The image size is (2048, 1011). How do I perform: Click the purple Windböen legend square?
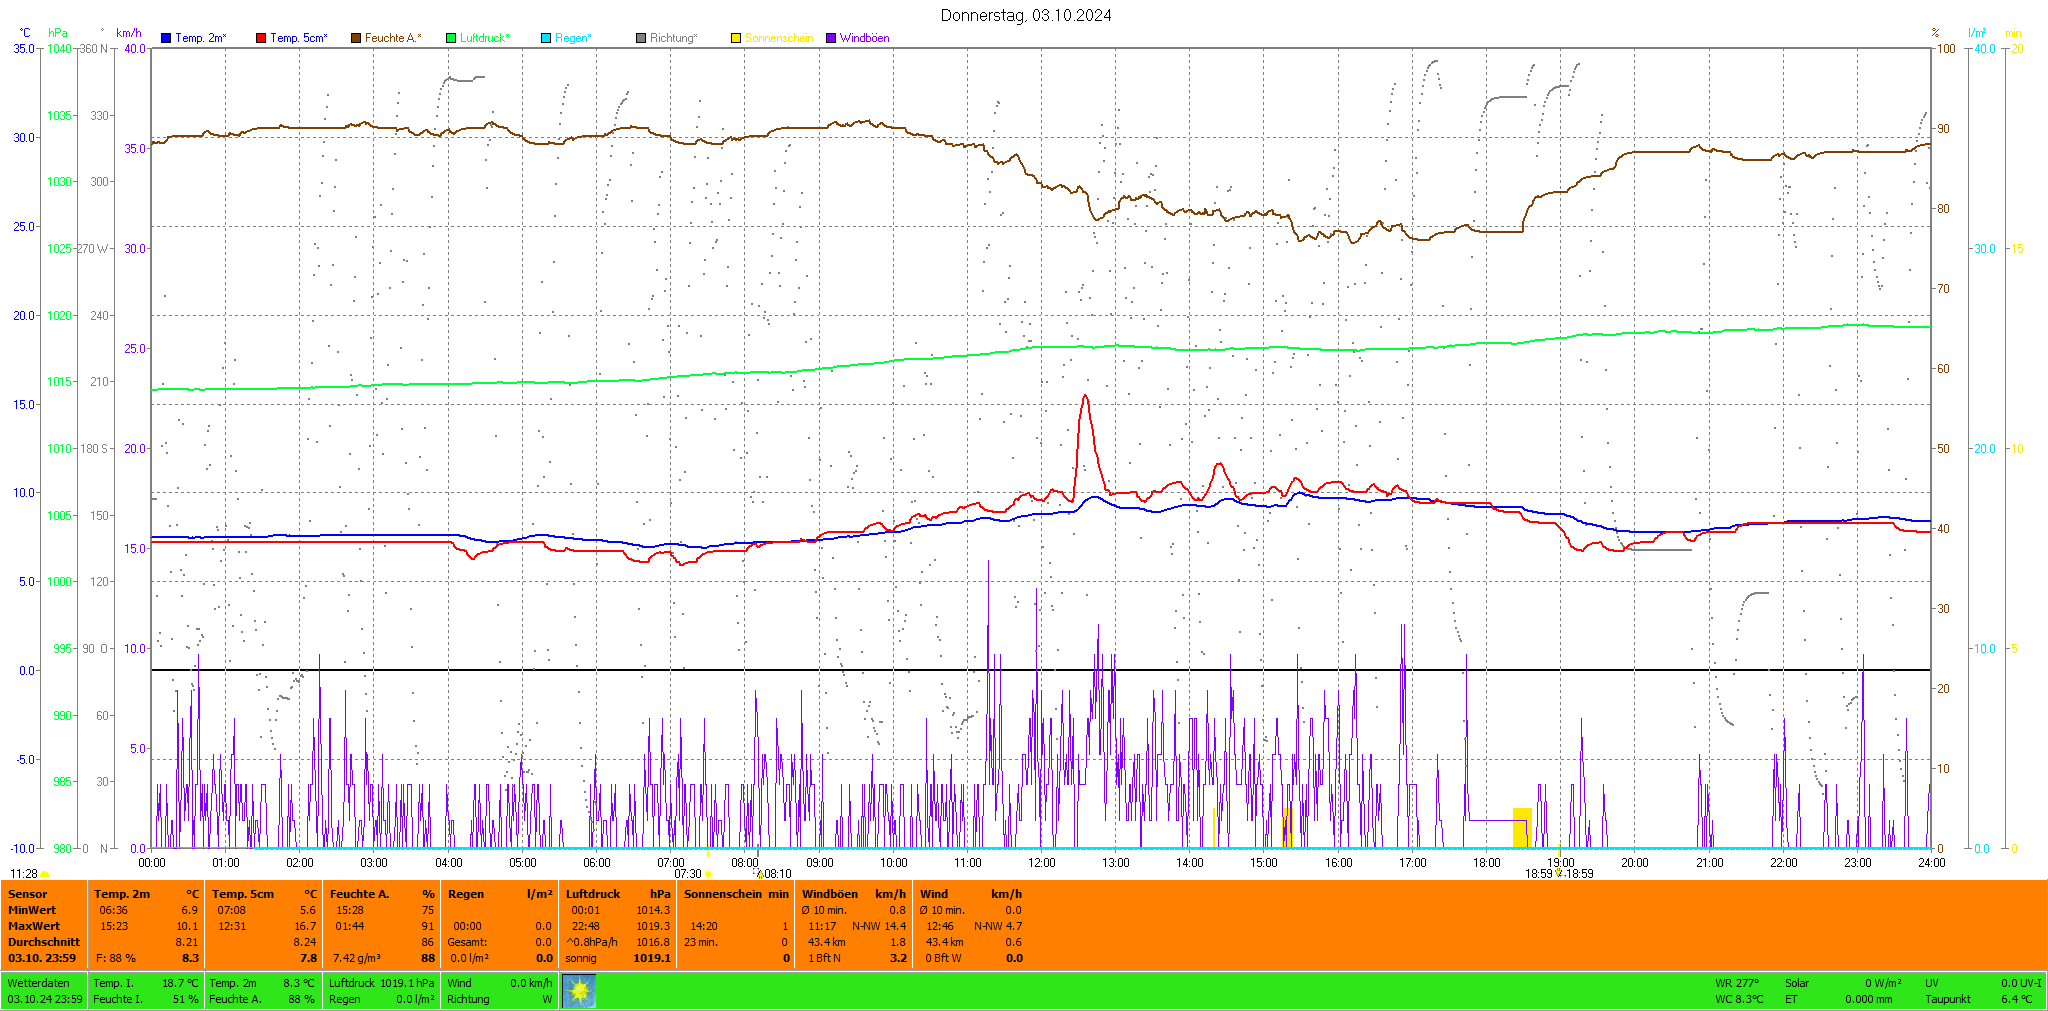pos(831,38)
